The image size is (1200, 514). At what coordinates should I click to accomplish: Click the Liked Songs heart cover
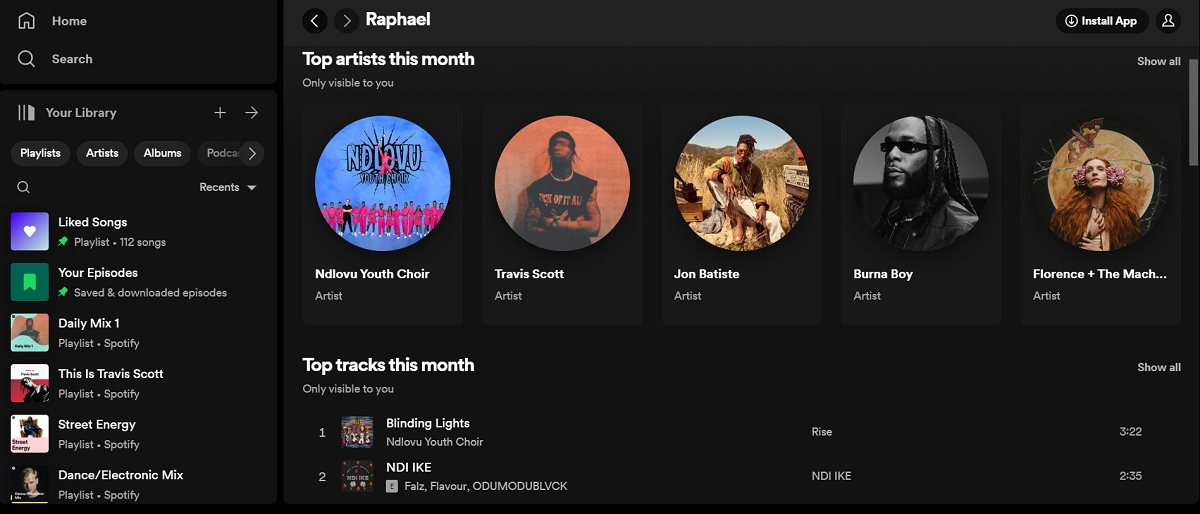[30, 231]
